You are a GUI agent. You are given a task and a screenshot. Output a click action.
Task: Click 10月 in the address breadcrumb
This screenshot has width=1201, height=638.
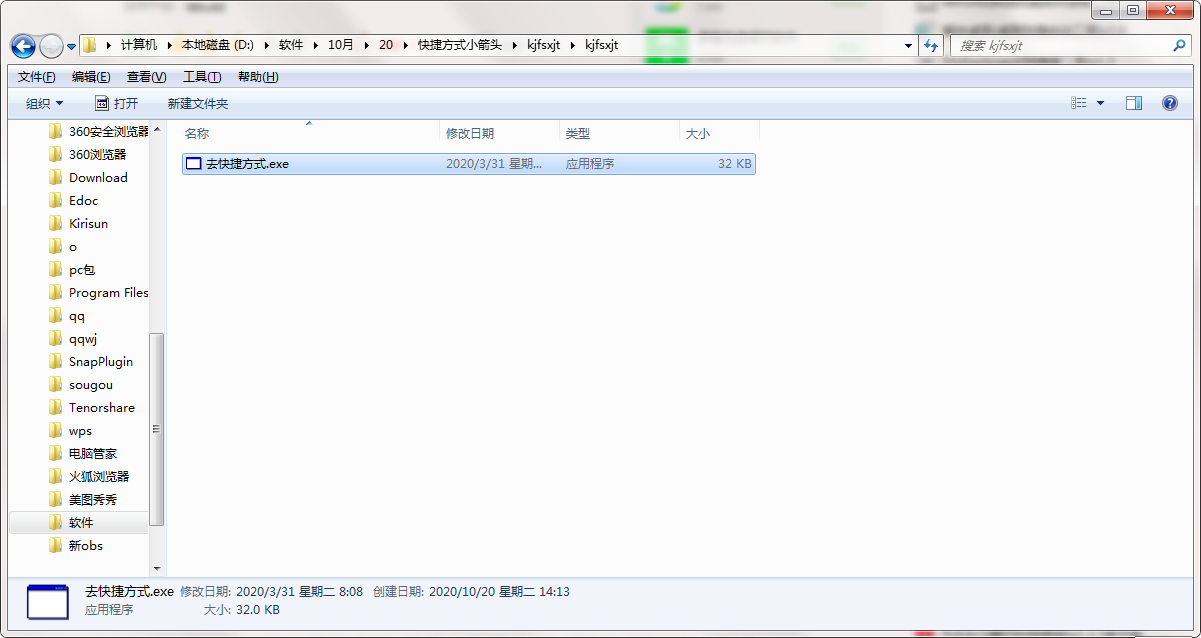(x=341, y=46)
